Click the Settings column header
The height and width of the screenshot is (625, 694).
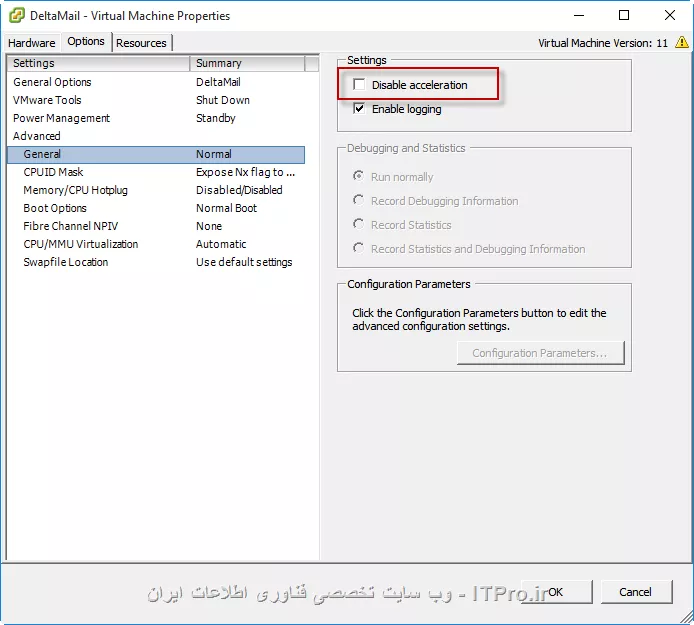click(98, 63)
